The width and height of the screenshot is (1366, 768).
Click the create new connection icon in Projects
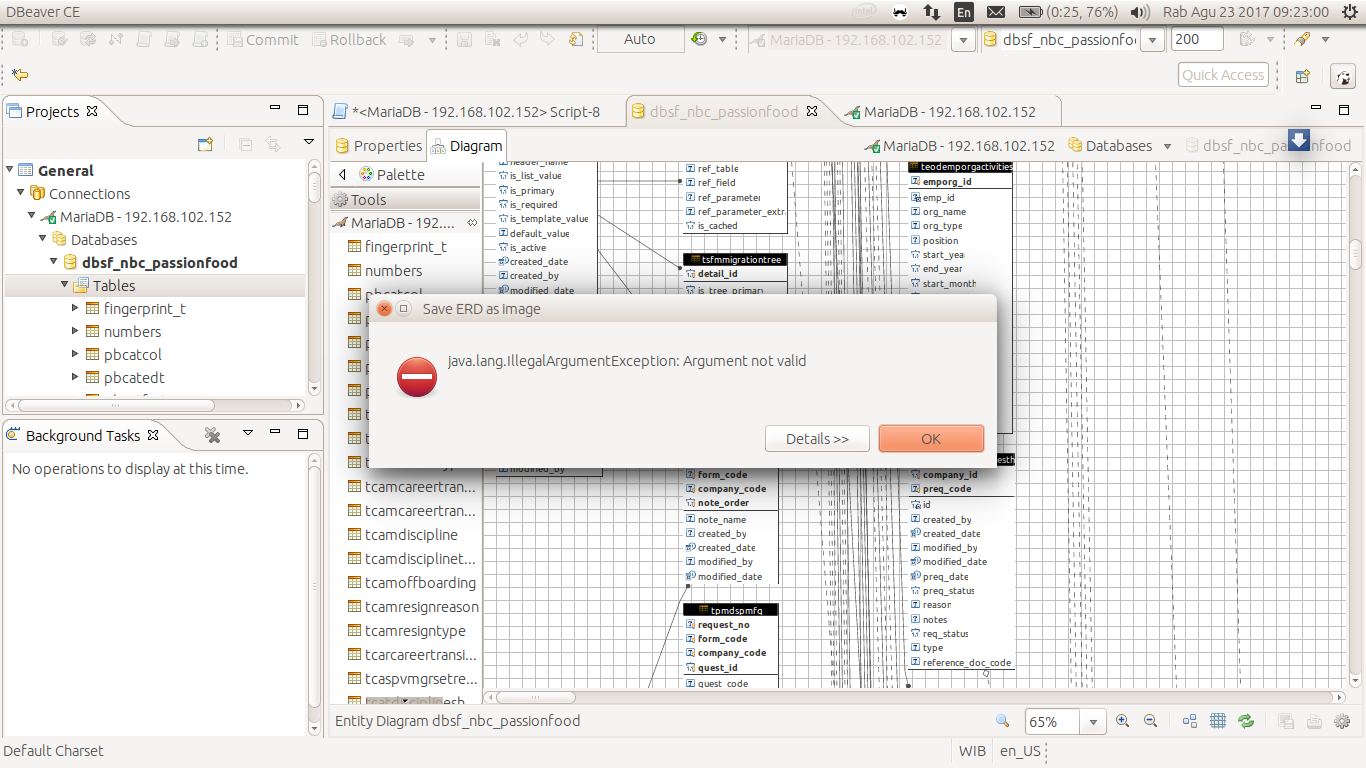(205, 144)
